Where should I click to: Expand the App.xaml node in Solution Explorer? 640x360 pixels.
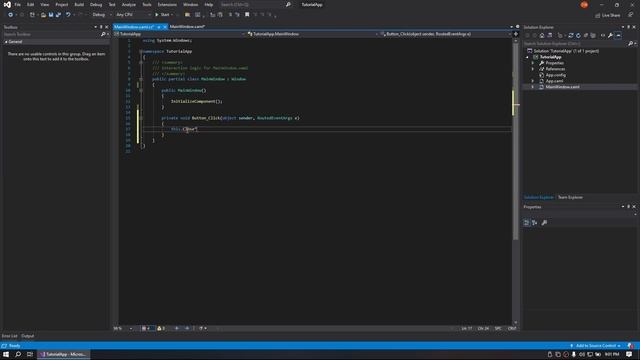(x=533, y=81)
